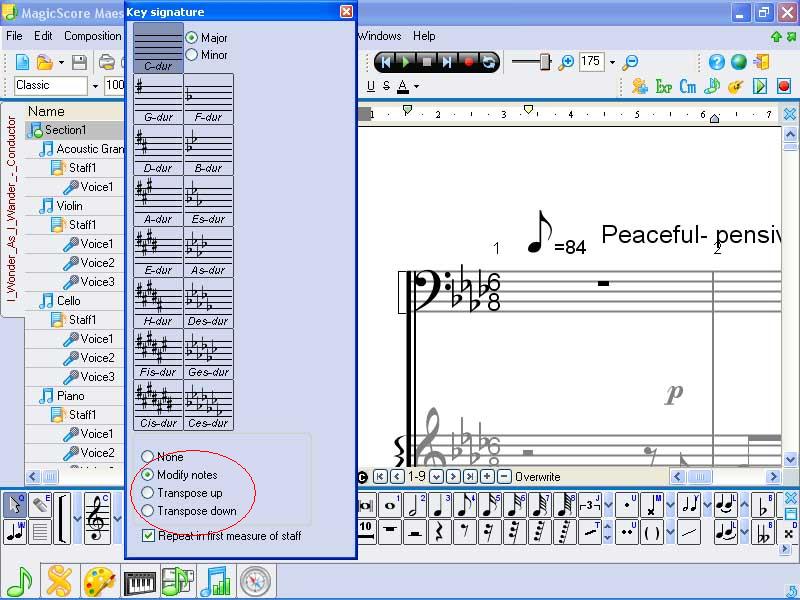Select the double flat accidental
This screenshot has height=600, width=800.
(x=764, y=532)
